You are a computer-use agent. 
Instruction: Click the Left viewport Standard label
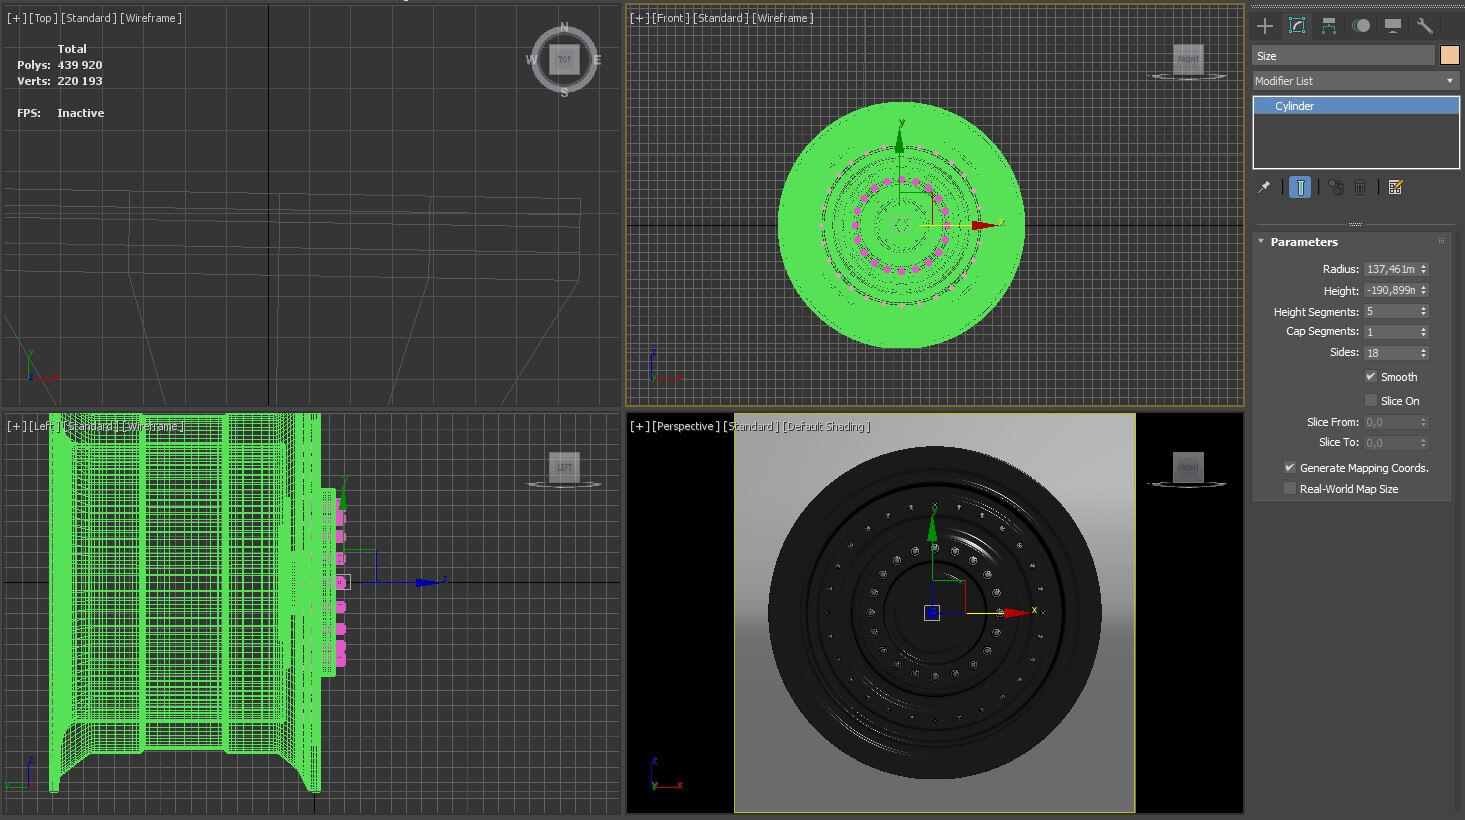coord(90,426)
